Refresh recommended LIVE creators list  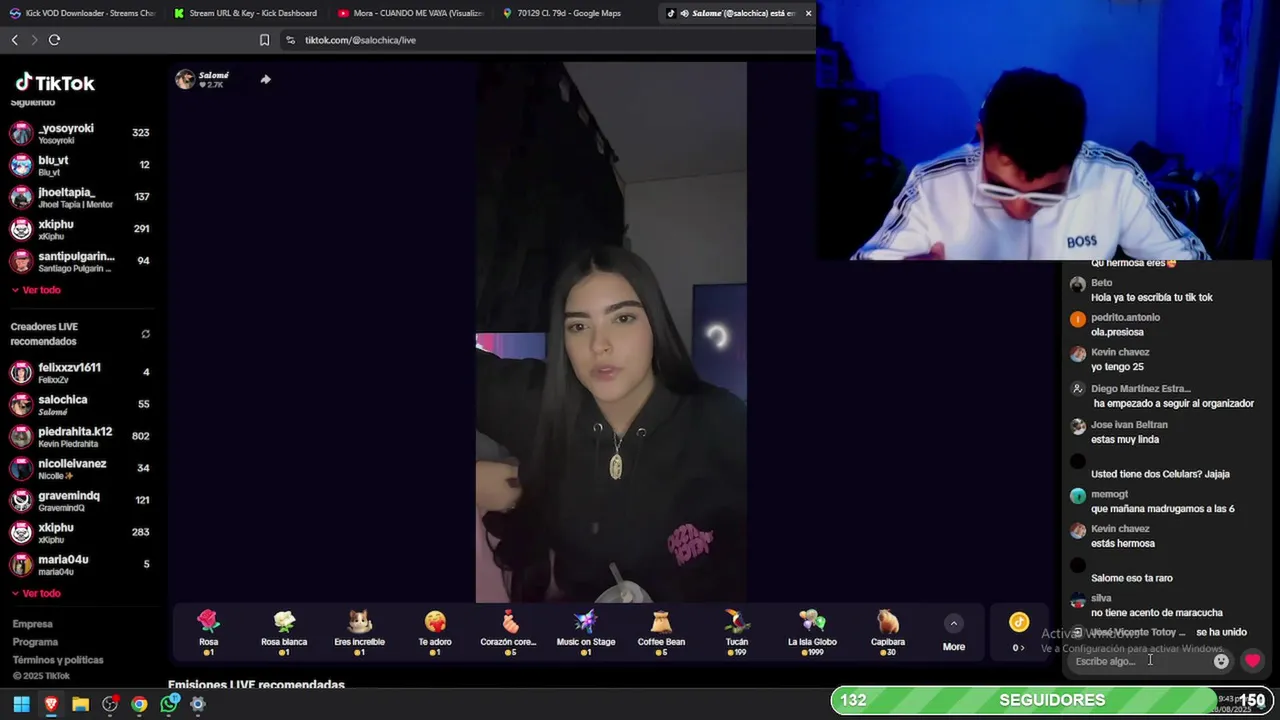click(x=146, y=334)
